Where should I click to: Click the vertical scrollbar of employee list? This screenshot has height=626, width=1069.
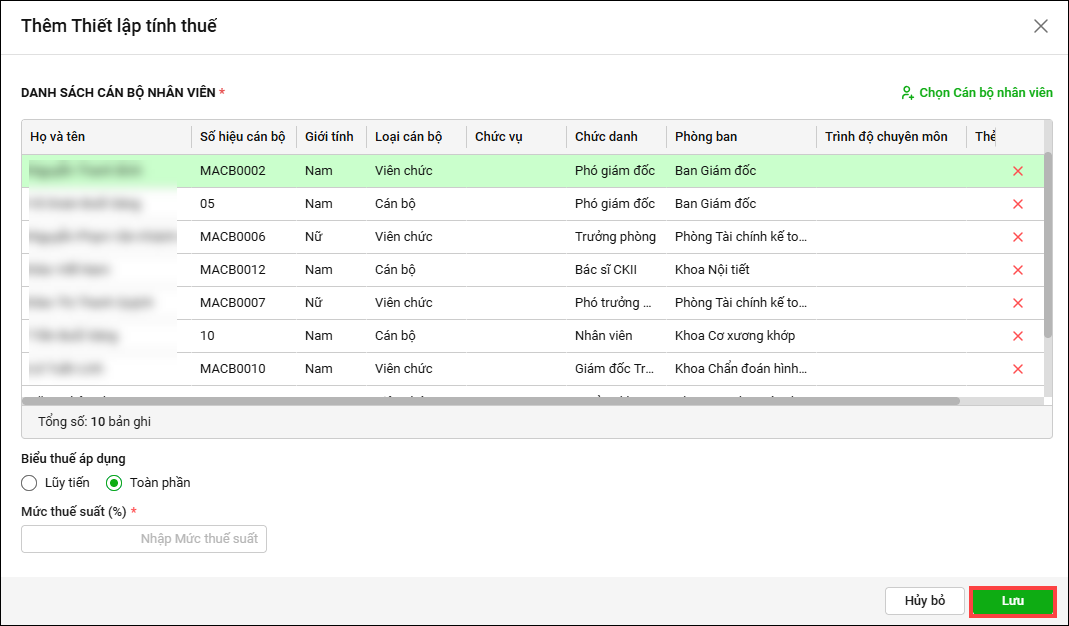click(1047, 245)
